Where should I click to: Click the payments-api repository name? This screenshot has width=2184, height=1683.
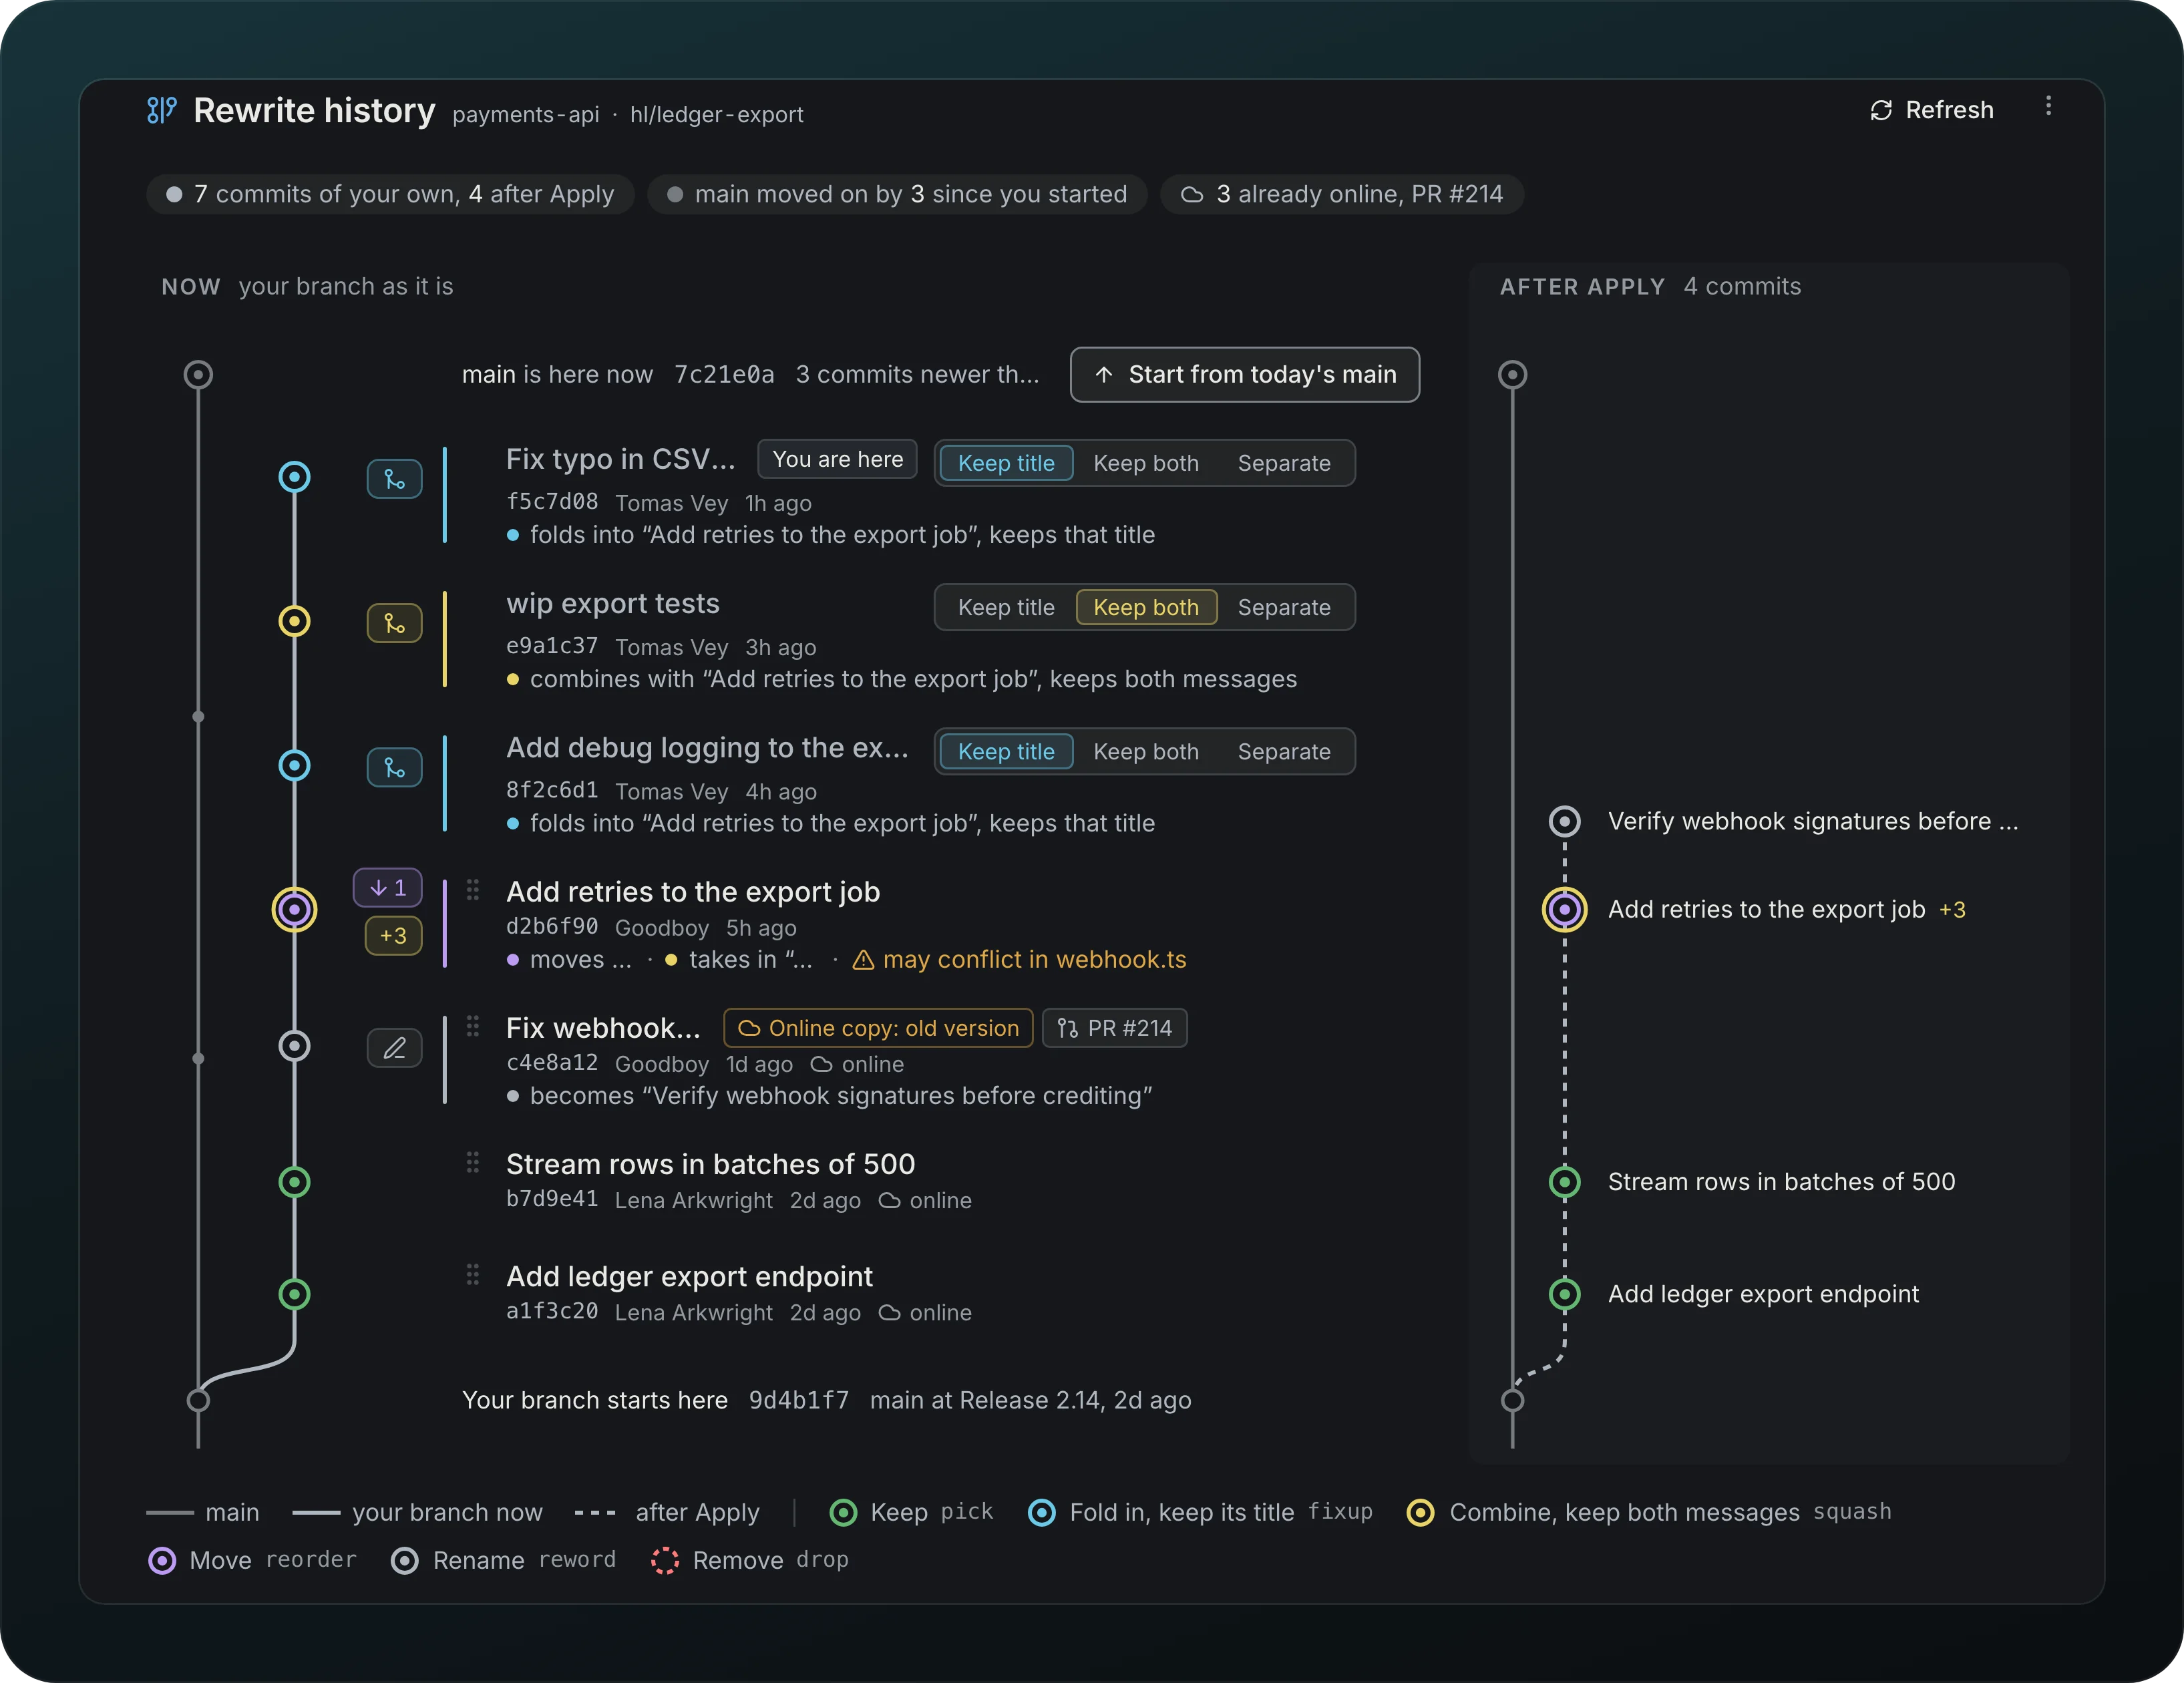click(x=526, y=115)
